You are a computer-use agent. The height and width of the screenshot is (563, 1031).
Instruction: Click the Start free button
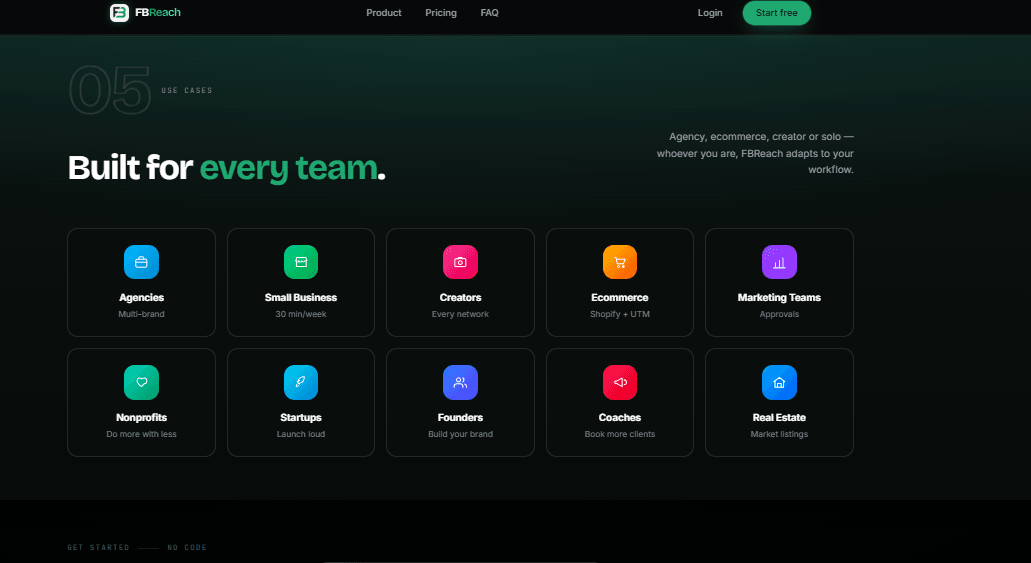click(777, 12)
